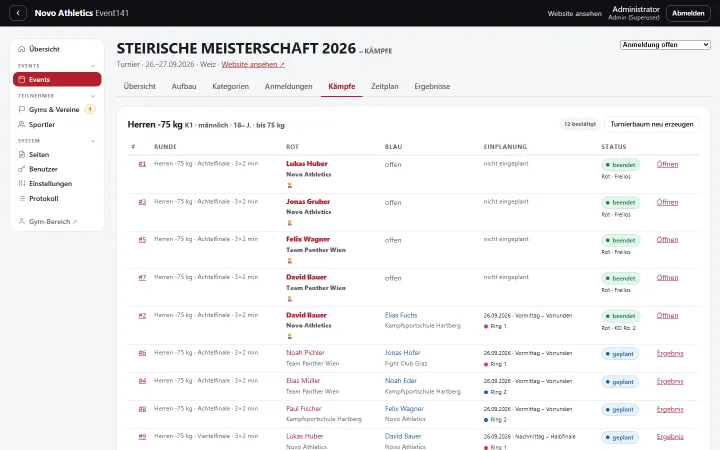Click Öffnen for fight #3

(x=667, y=202)
